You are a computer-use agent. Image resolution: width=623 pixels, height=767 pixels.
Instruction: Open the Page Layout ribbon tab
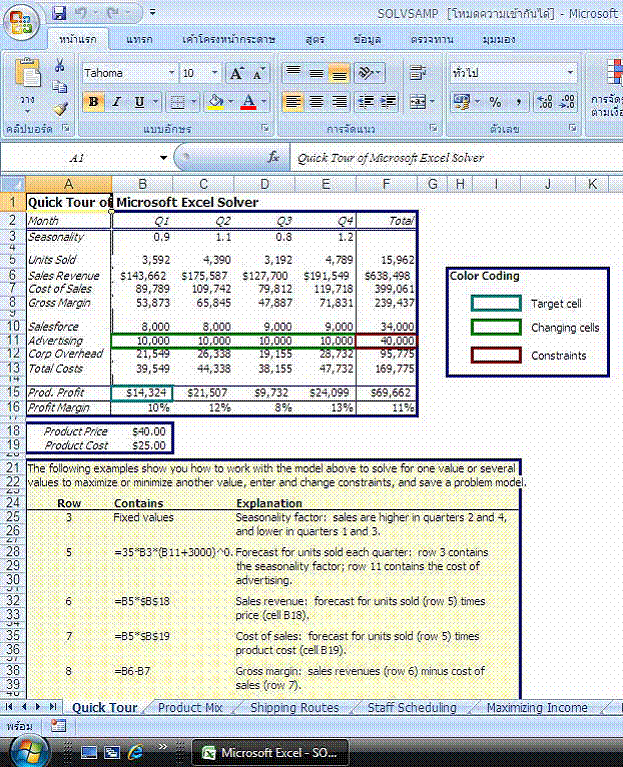coord(228,39)
